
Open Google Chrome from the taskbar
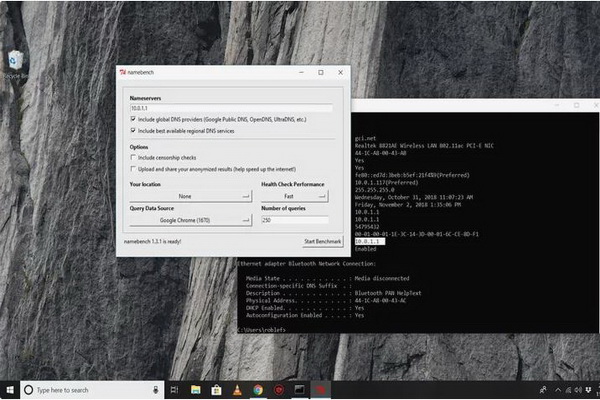(258, 389)
